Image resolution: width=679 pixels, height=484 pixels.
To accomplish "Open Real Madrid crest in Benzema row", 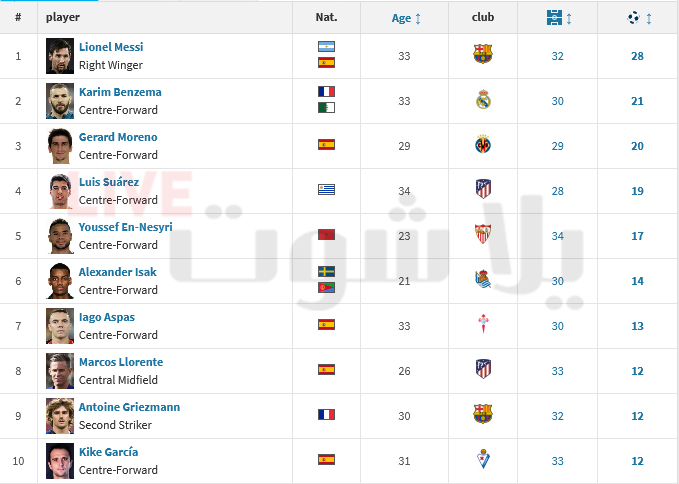I will pos(483,99).
